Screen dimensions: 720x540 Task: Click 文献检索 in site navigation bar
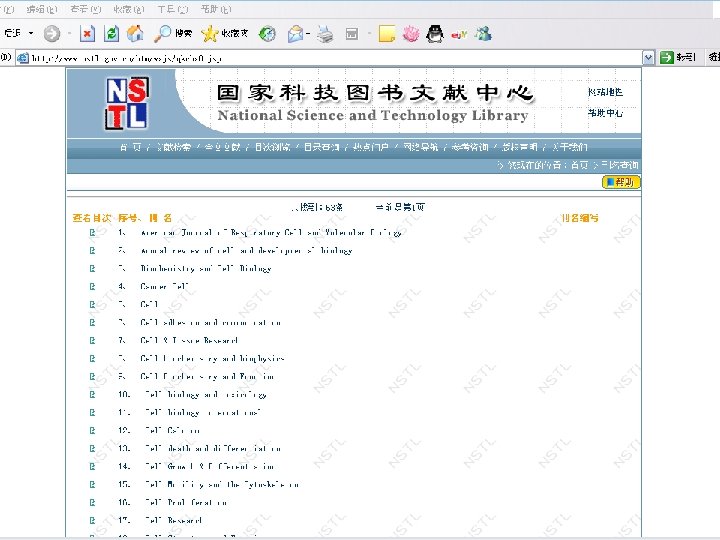tap(174, 147)
